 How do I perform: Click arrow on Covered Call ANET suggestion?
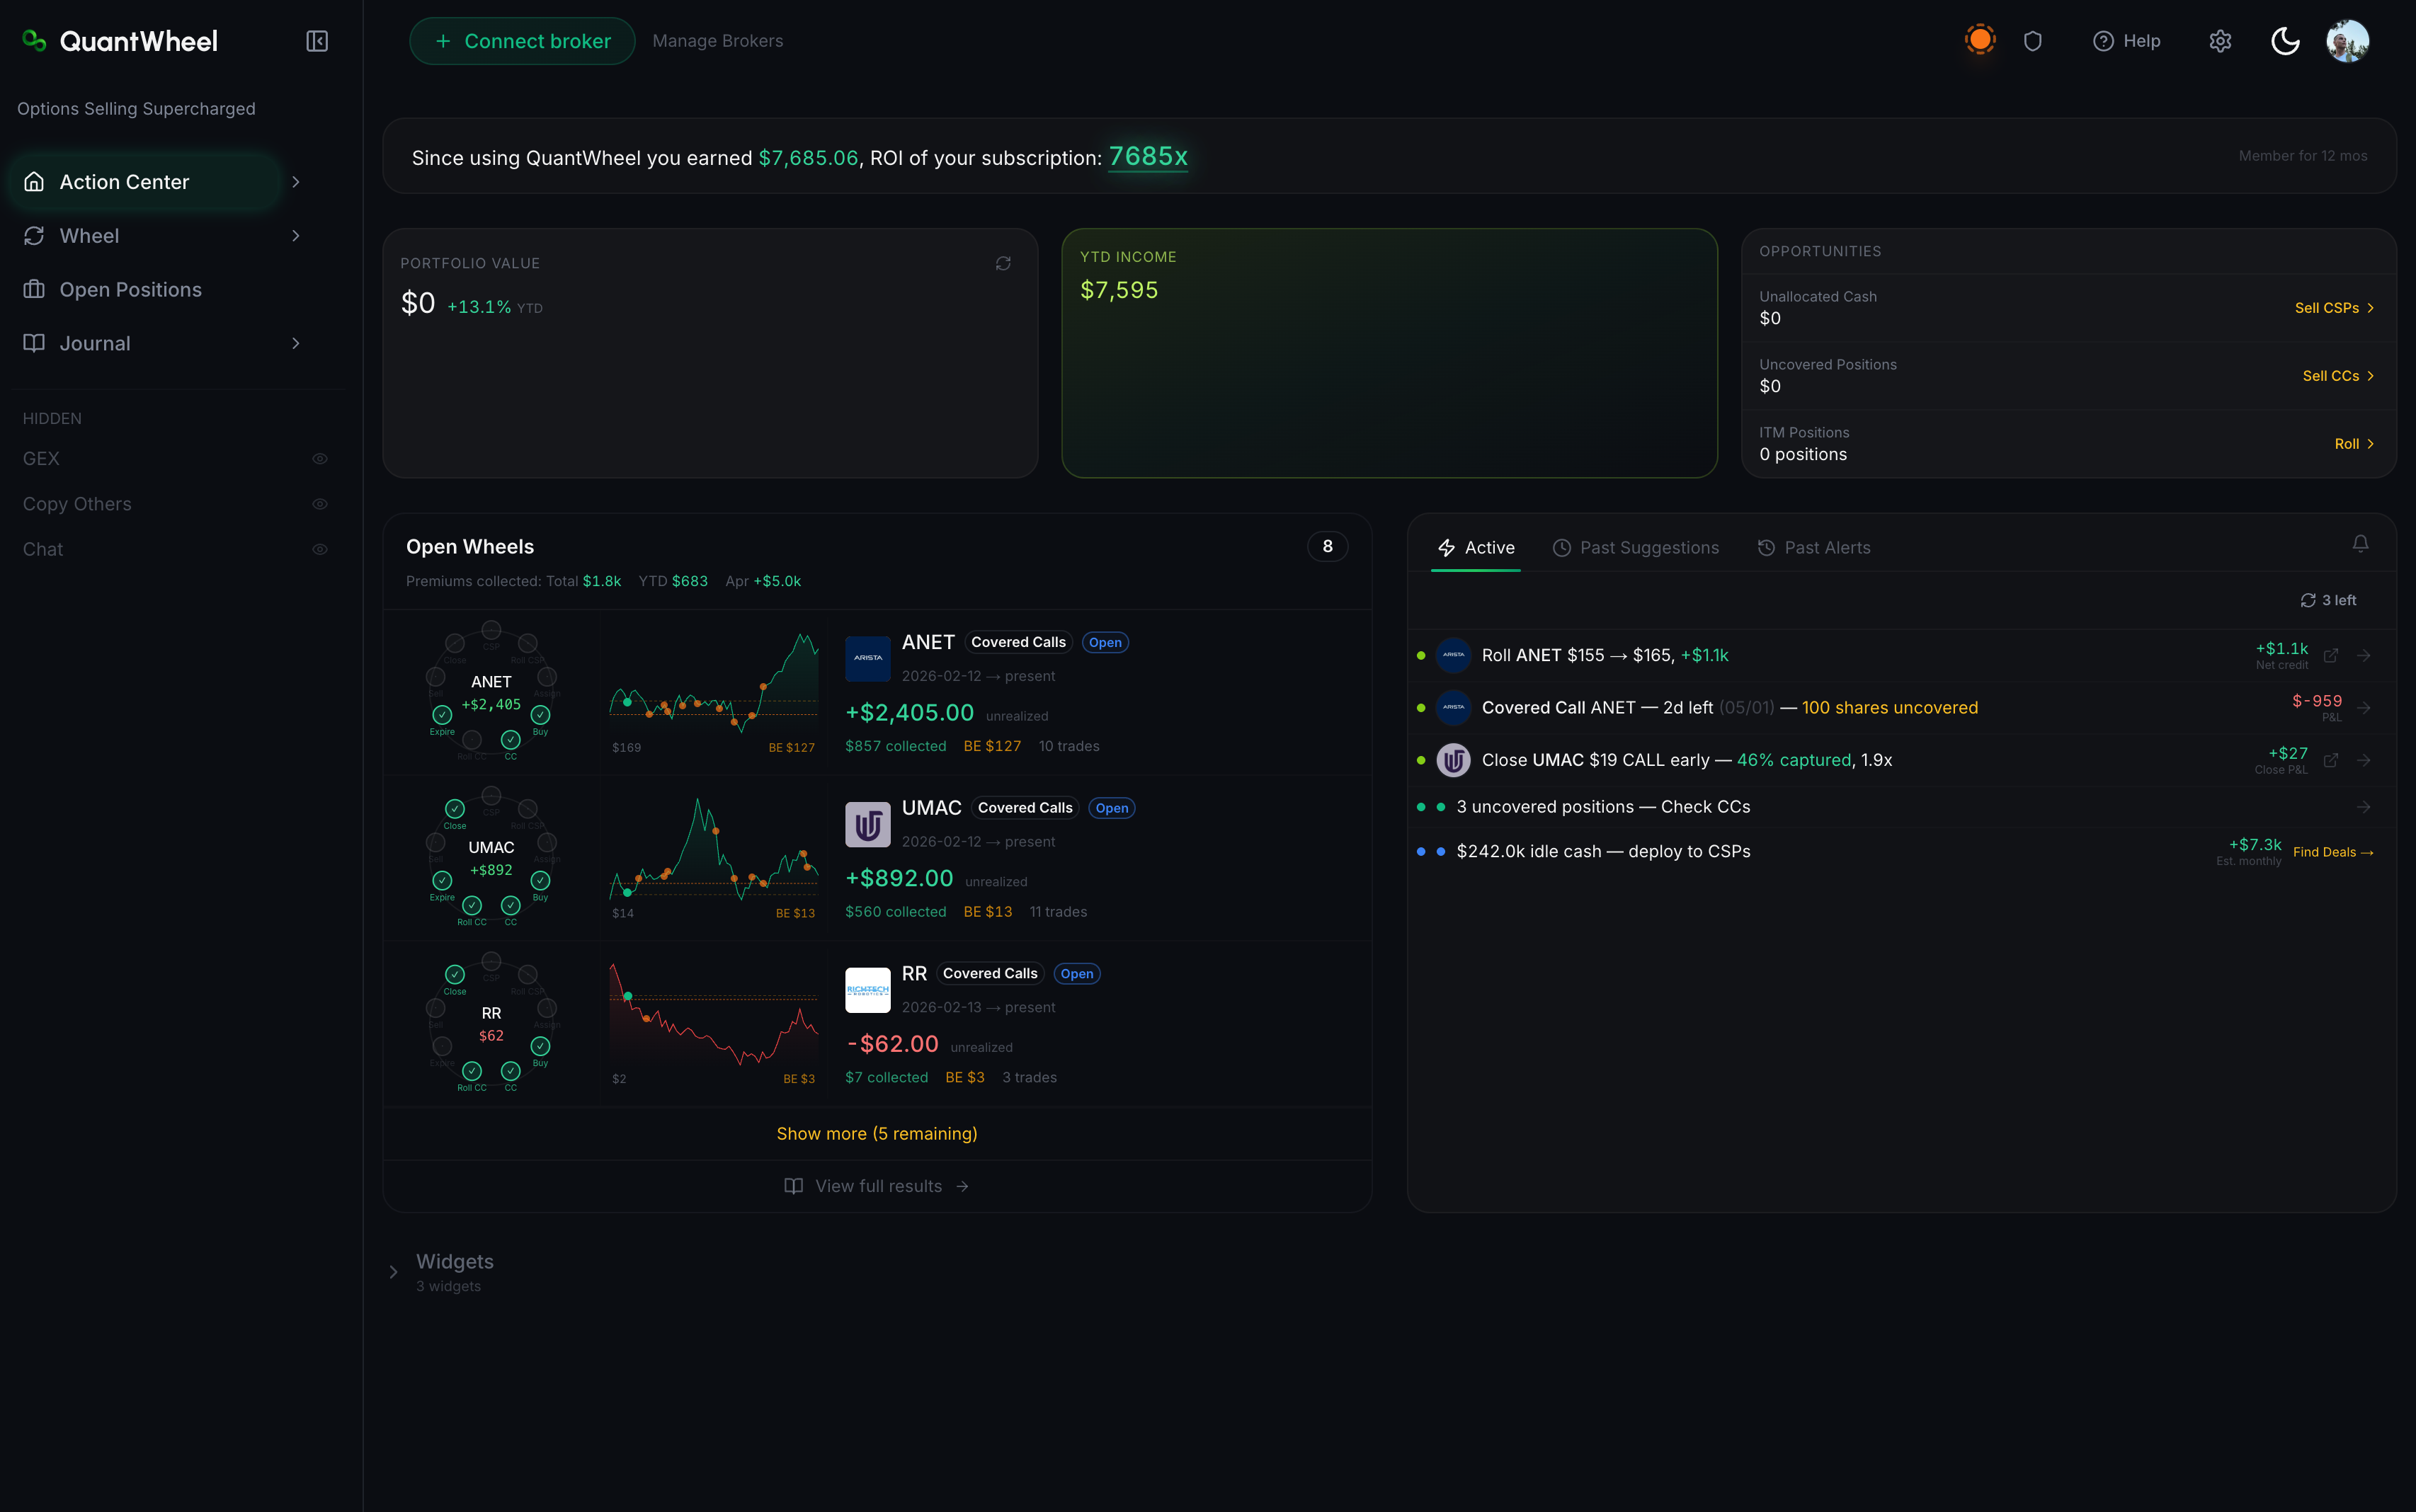pyautogui.click(x=2364, y=707)
